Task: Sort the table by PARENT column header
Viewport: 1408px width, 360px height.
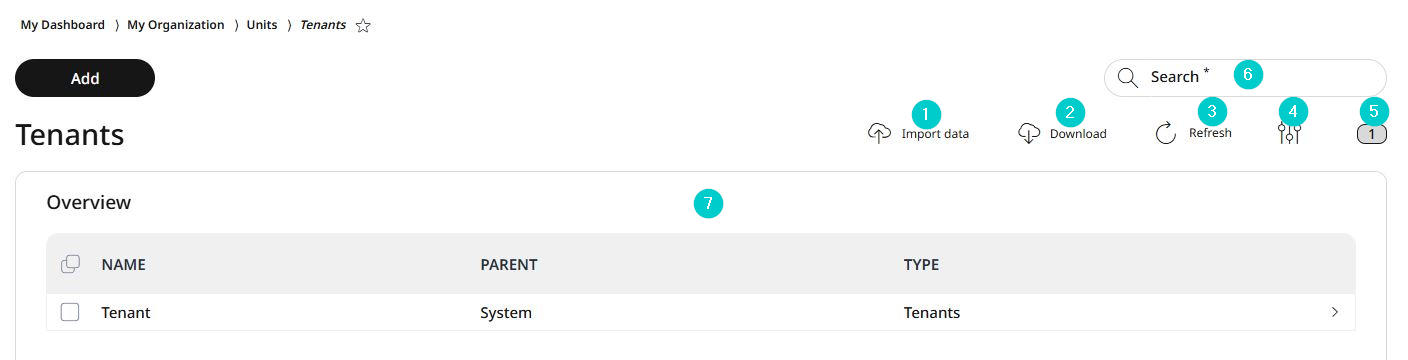Action: pos(509,265)
